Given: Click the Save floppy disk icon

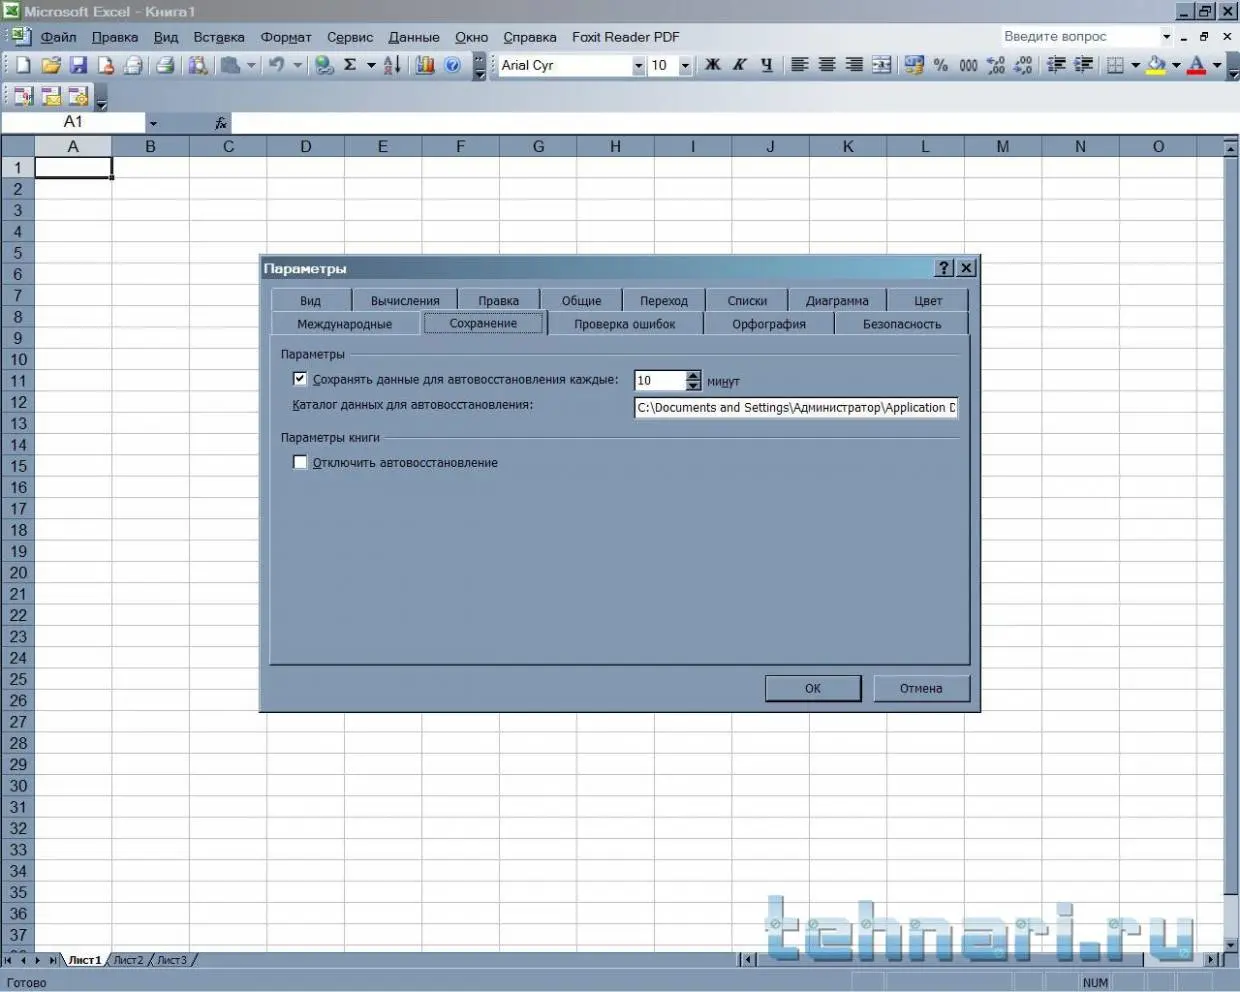Looking at the screenshot, I should pos(78,65).
